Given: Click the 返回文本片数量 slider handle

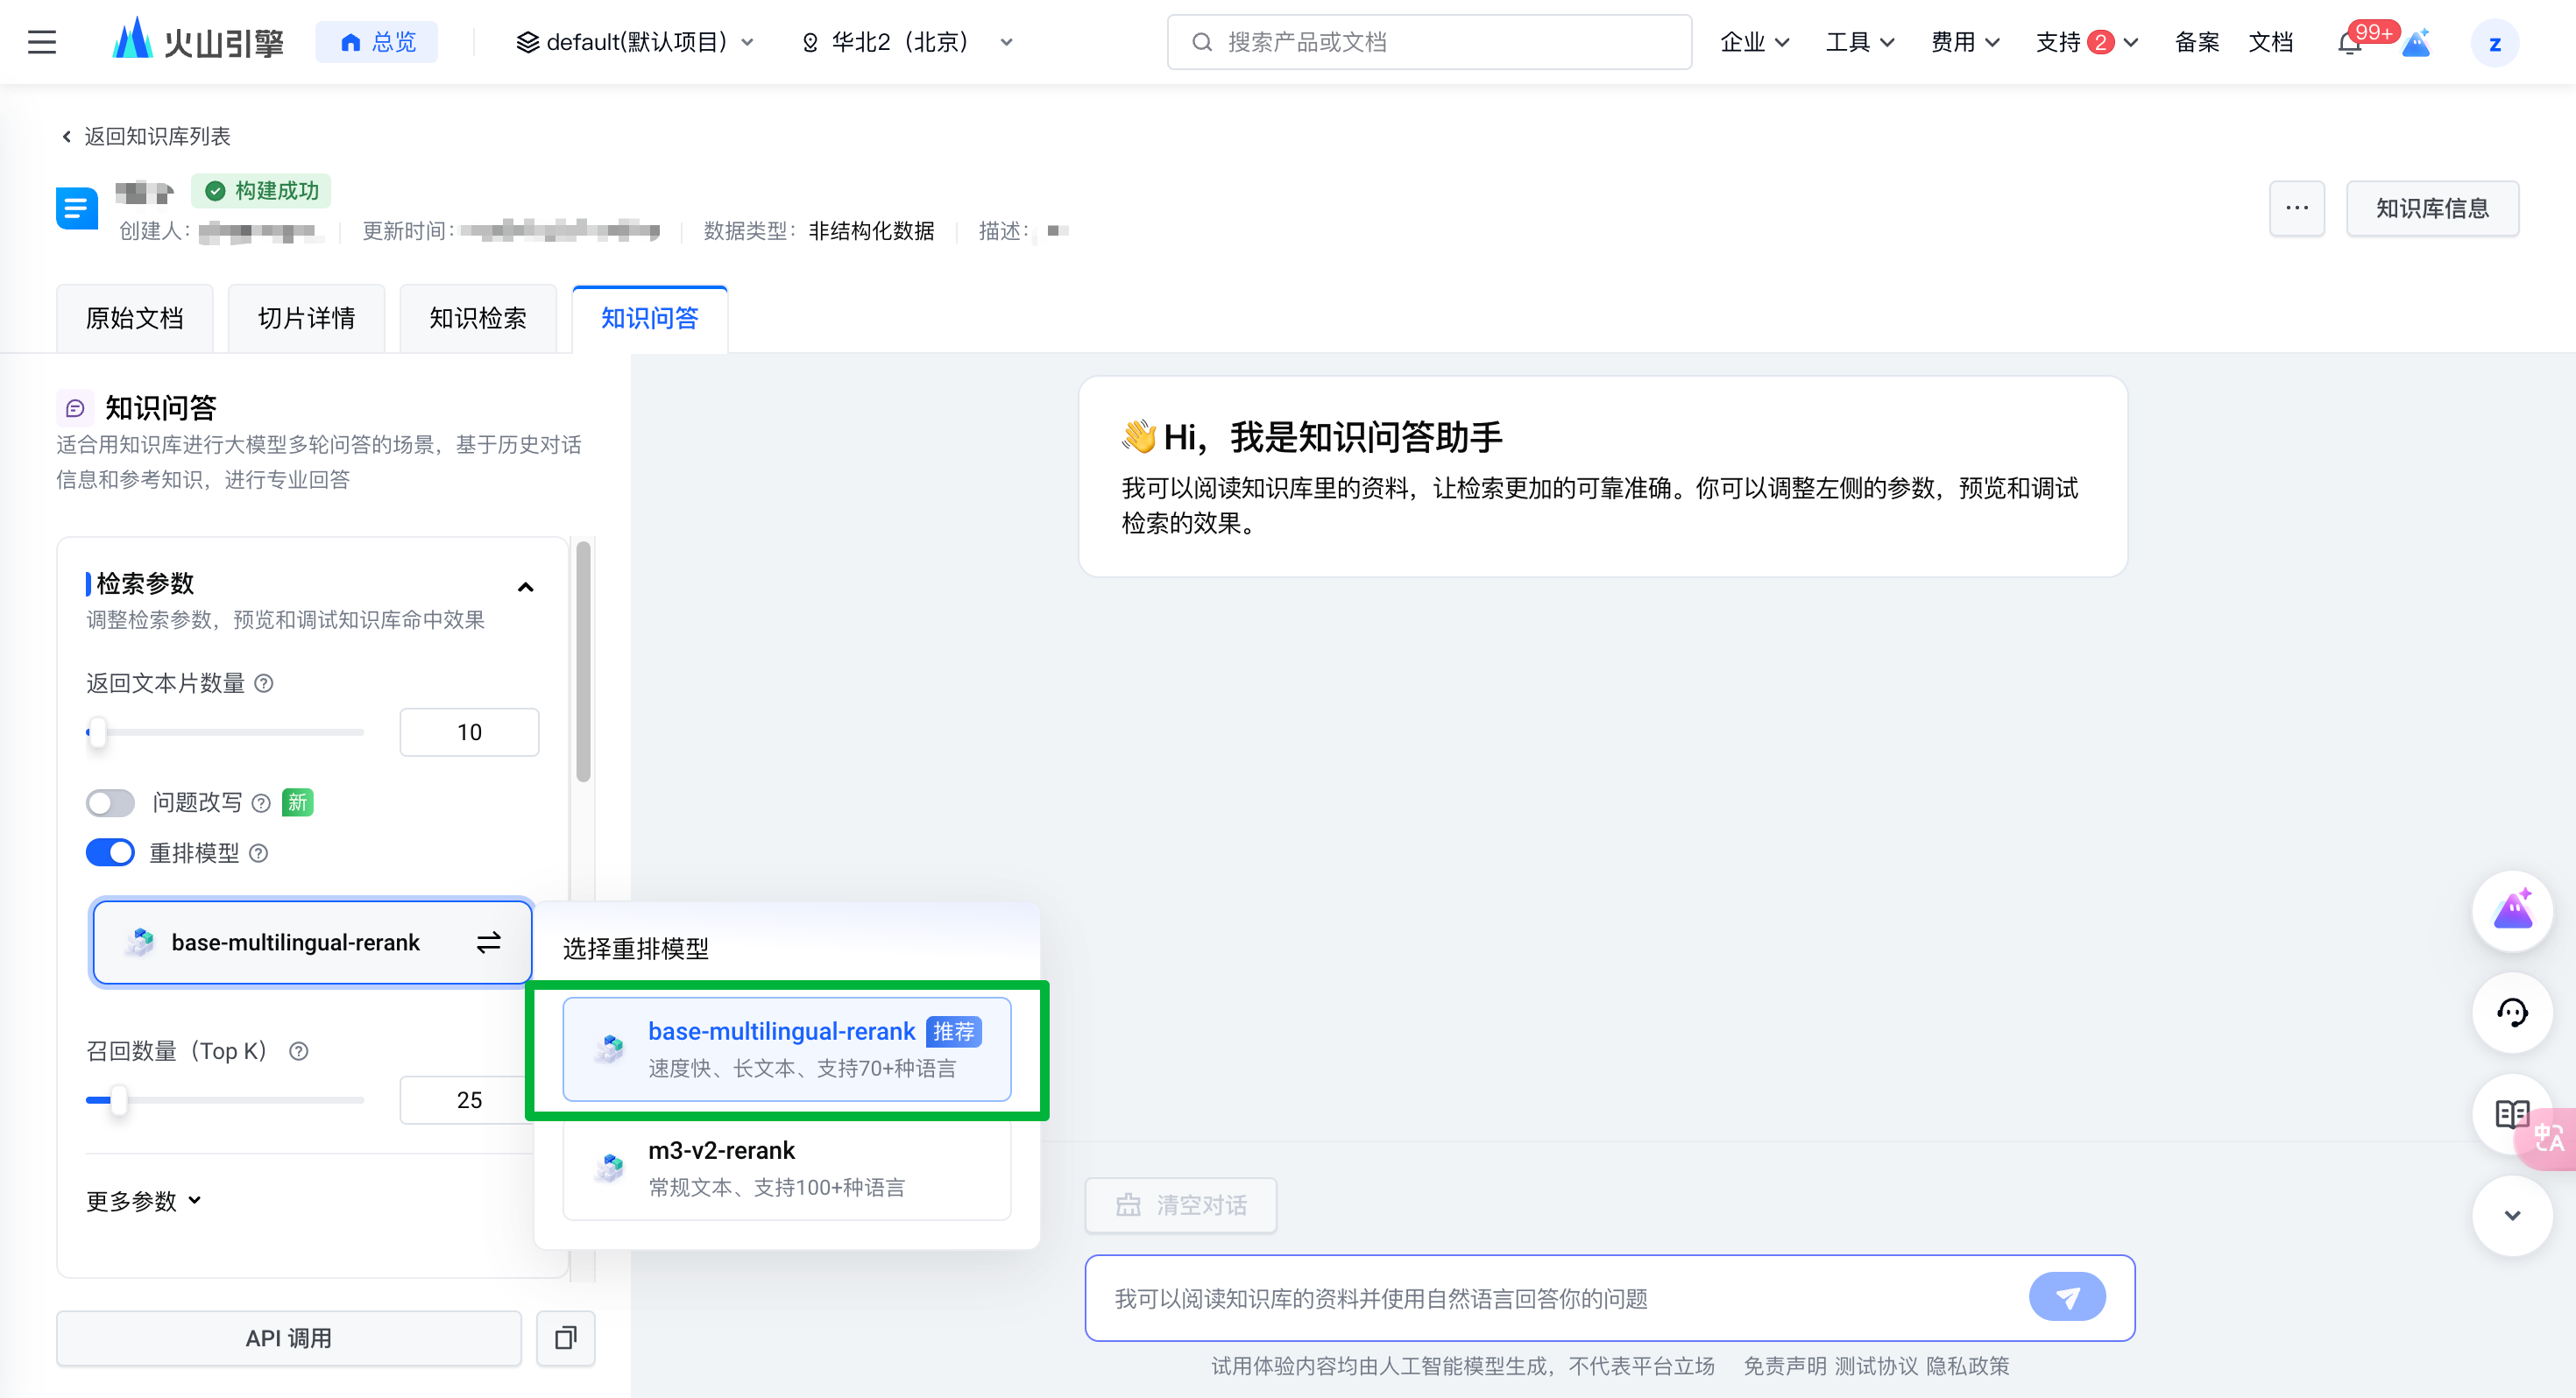Looking at the screenshot, I should point(97,732).
